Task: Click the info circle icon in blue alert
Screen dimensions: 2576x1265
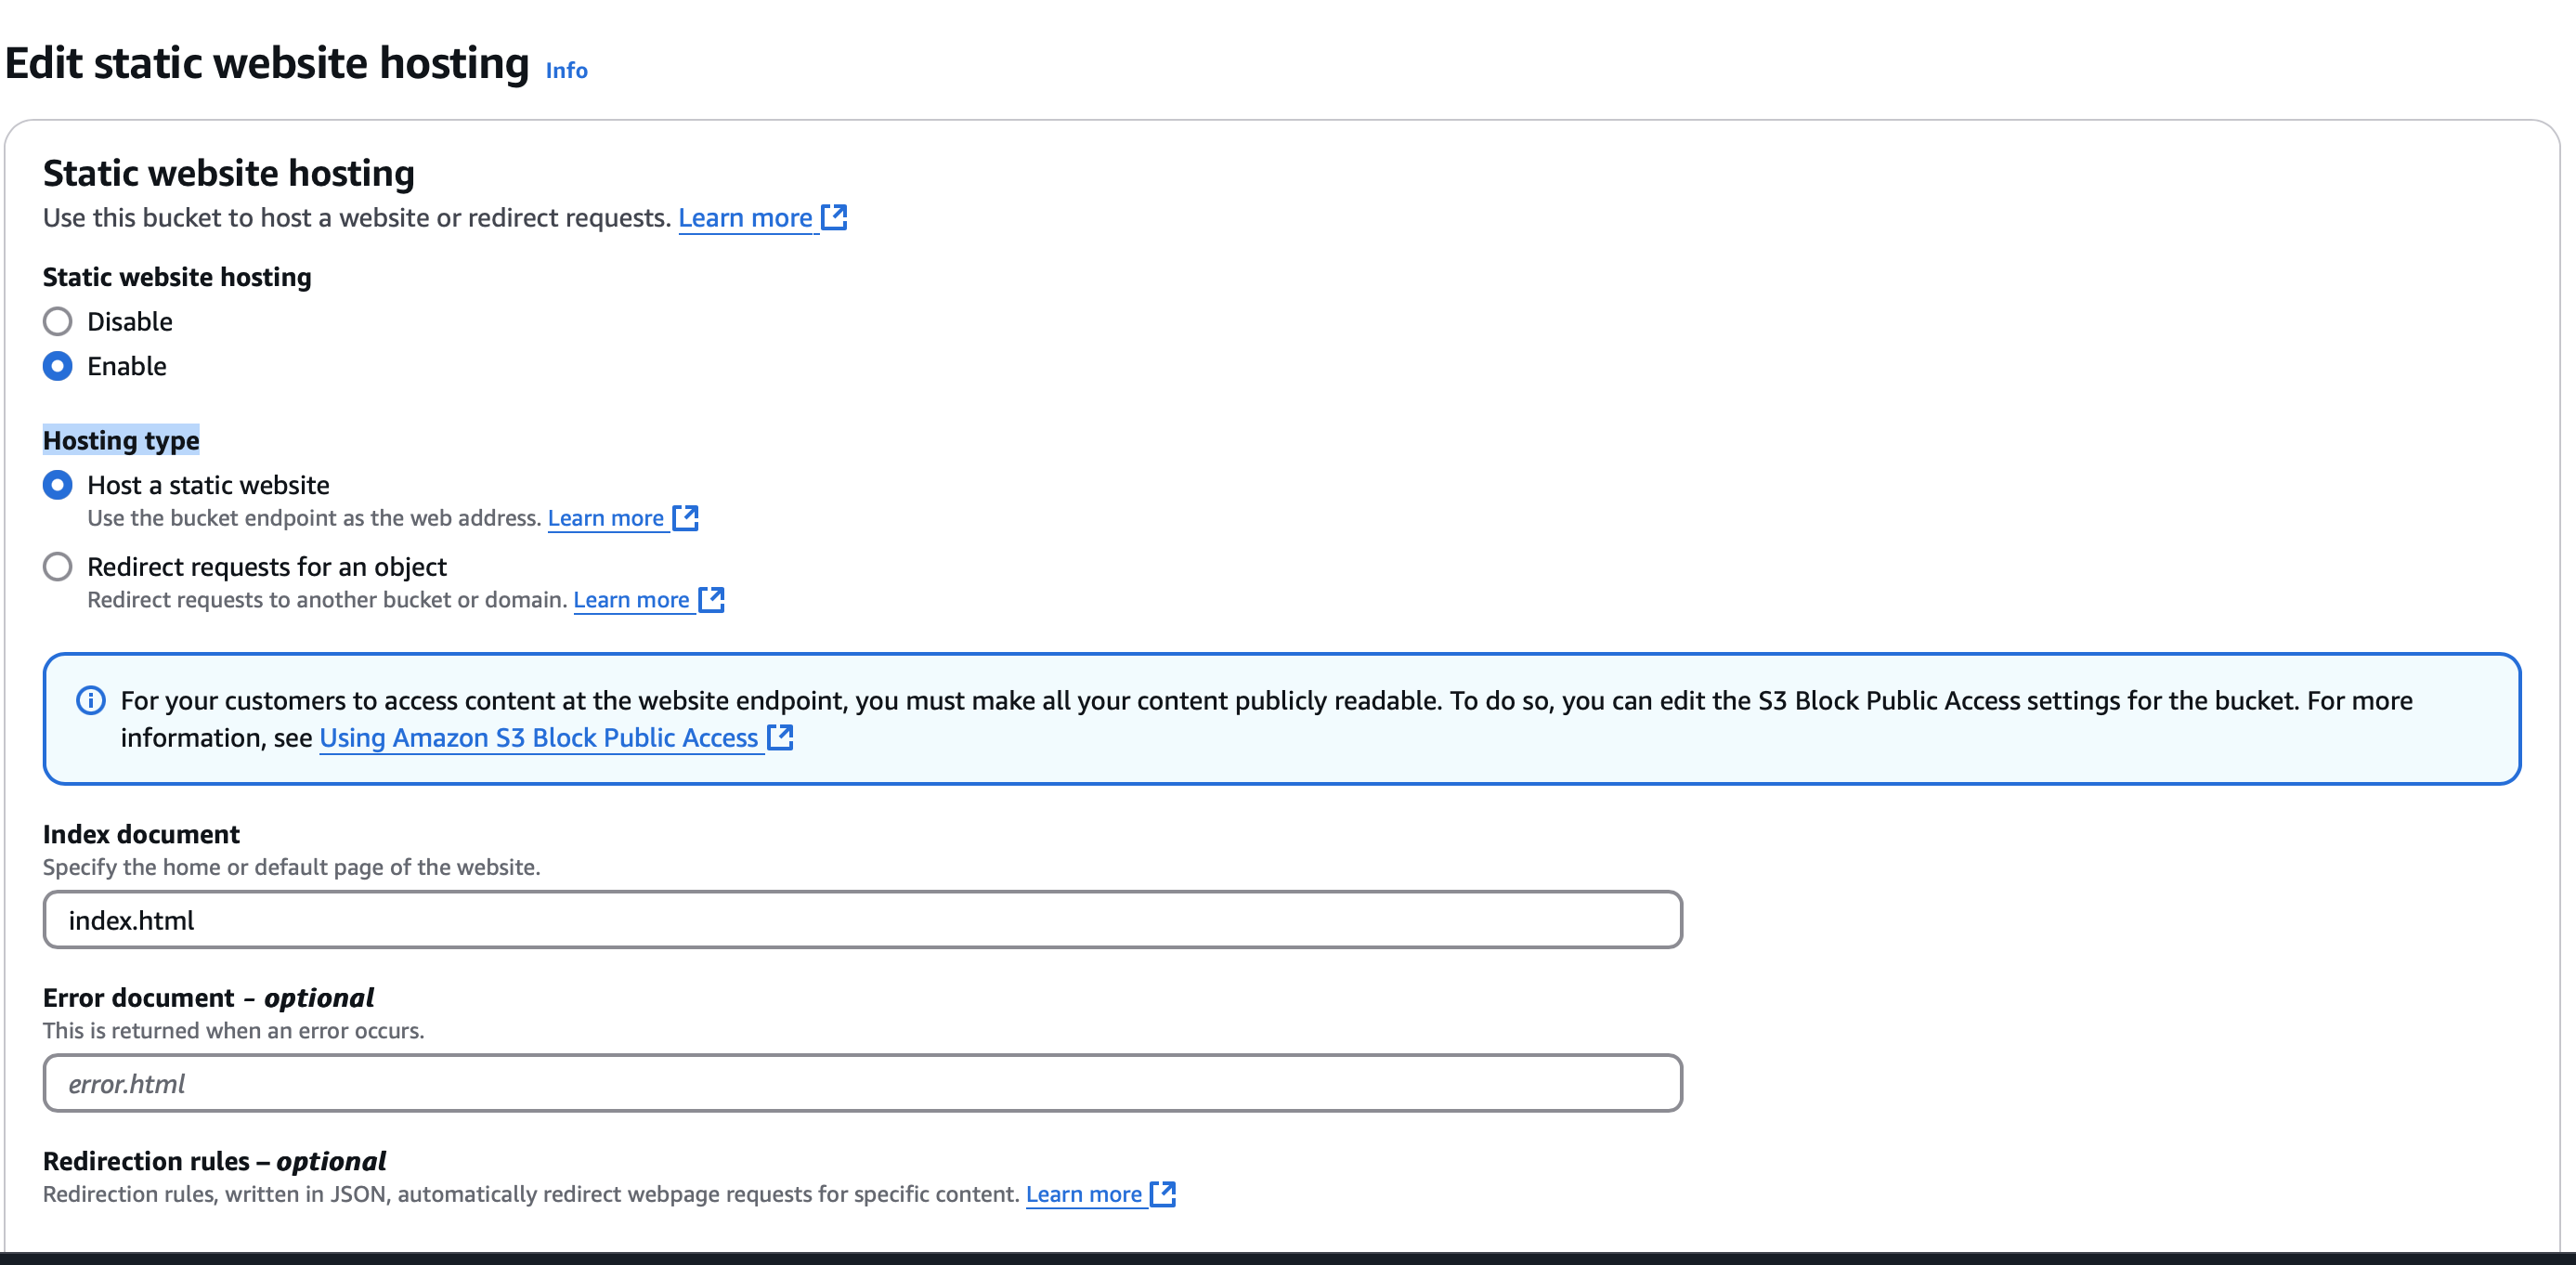Action: coord(91,701)
